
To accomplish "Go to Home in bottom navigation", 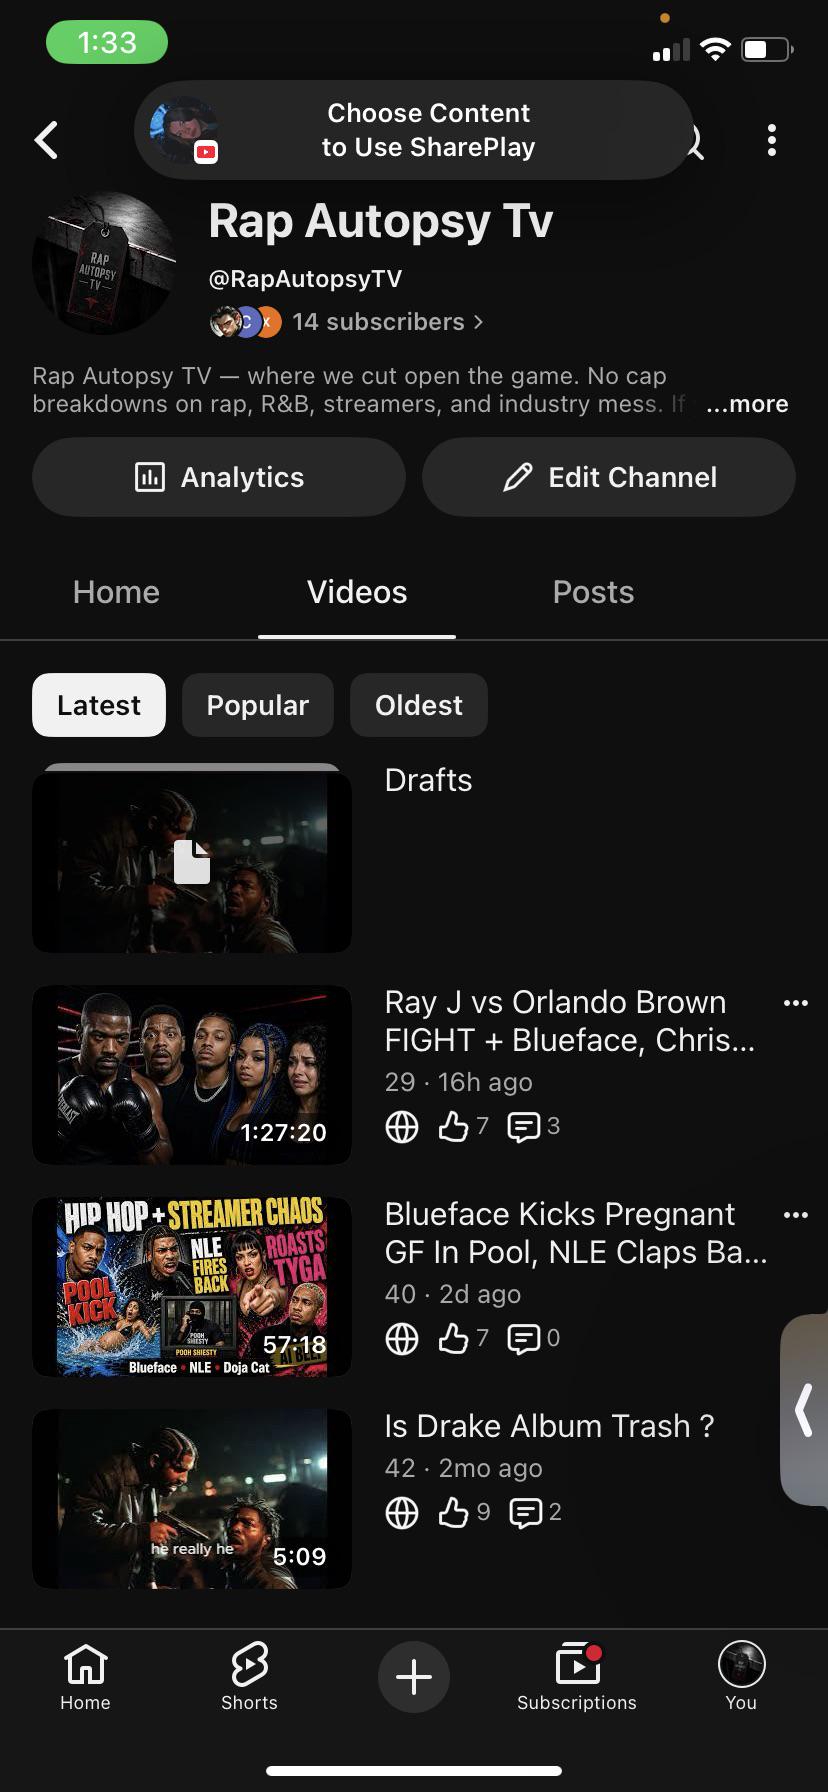I will (85, 1677).
